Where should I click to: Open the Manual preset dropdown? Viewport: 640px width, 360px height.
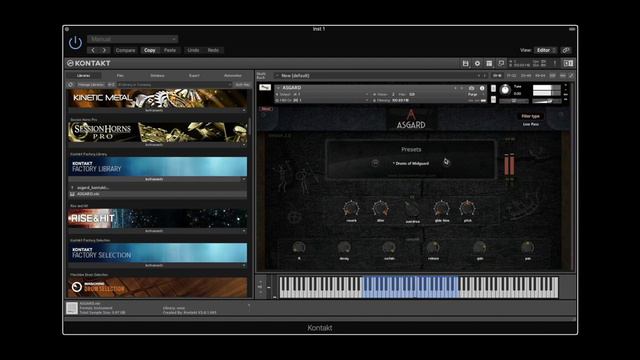[132, 39]
